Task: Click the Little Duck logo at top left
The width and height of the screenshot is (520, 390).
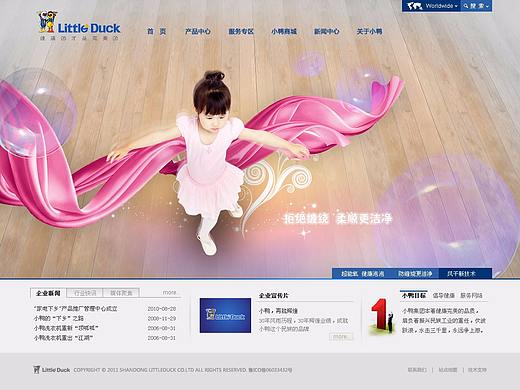Action: [79, 26]
